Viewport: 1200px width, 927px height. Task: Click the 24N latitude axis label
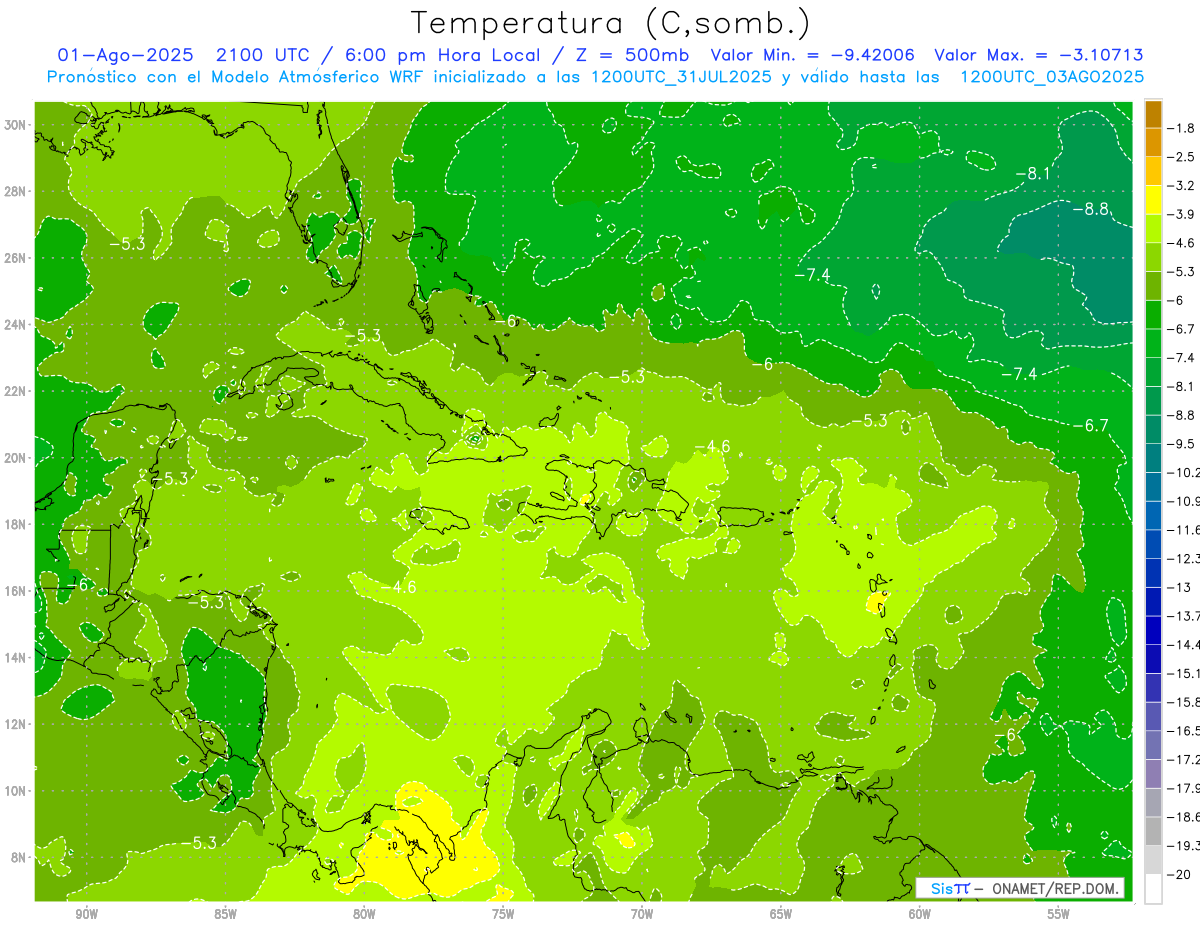click(15, 324)
